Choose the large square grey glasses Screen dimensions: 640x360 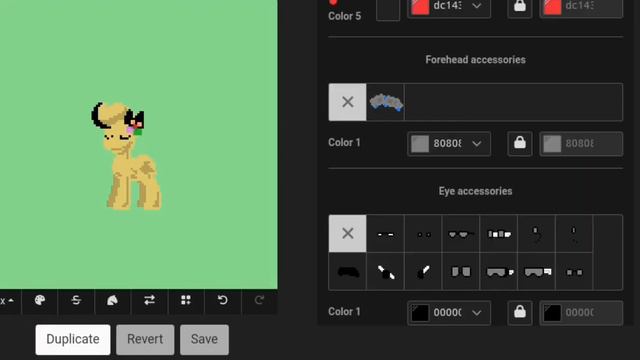tap(461, 271)
